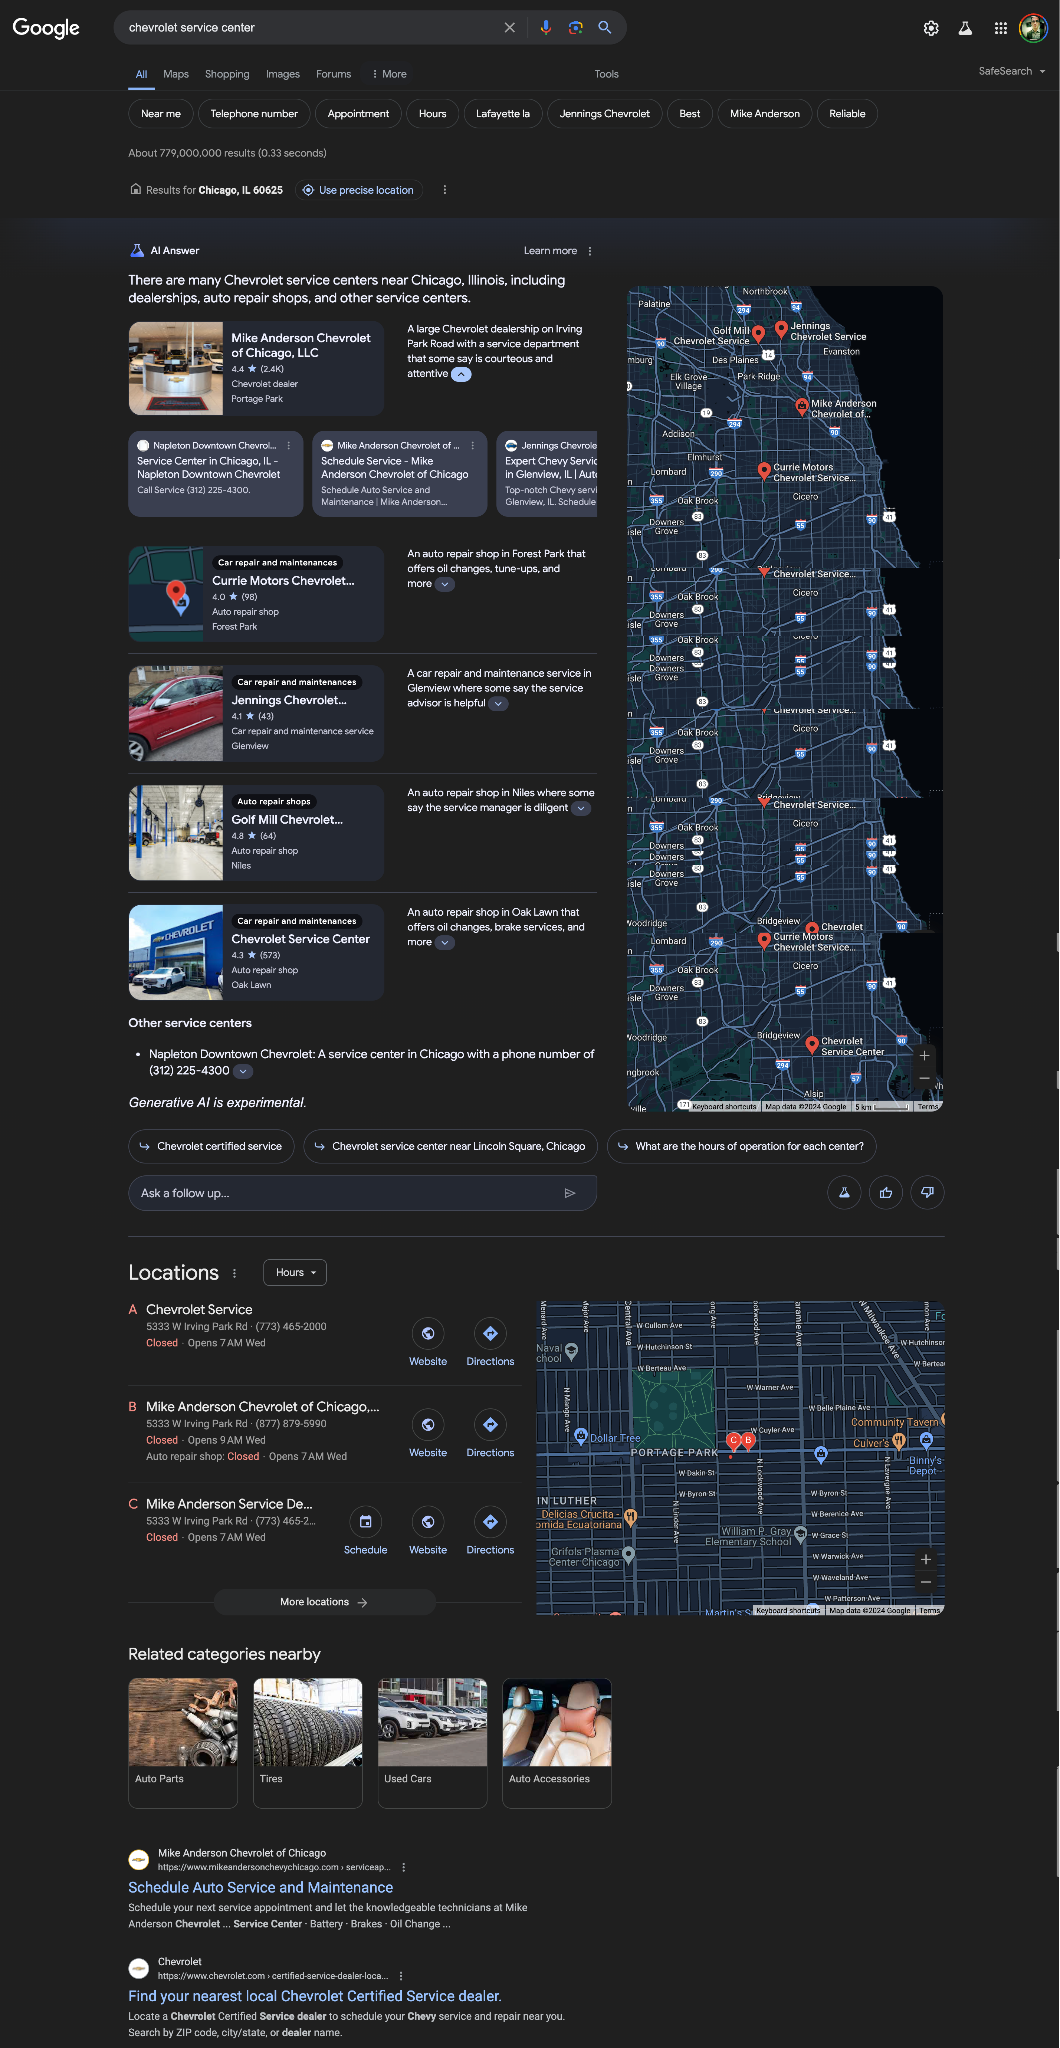Open Google settings gear
The image size is (1060, 2048).
point(931,29)
